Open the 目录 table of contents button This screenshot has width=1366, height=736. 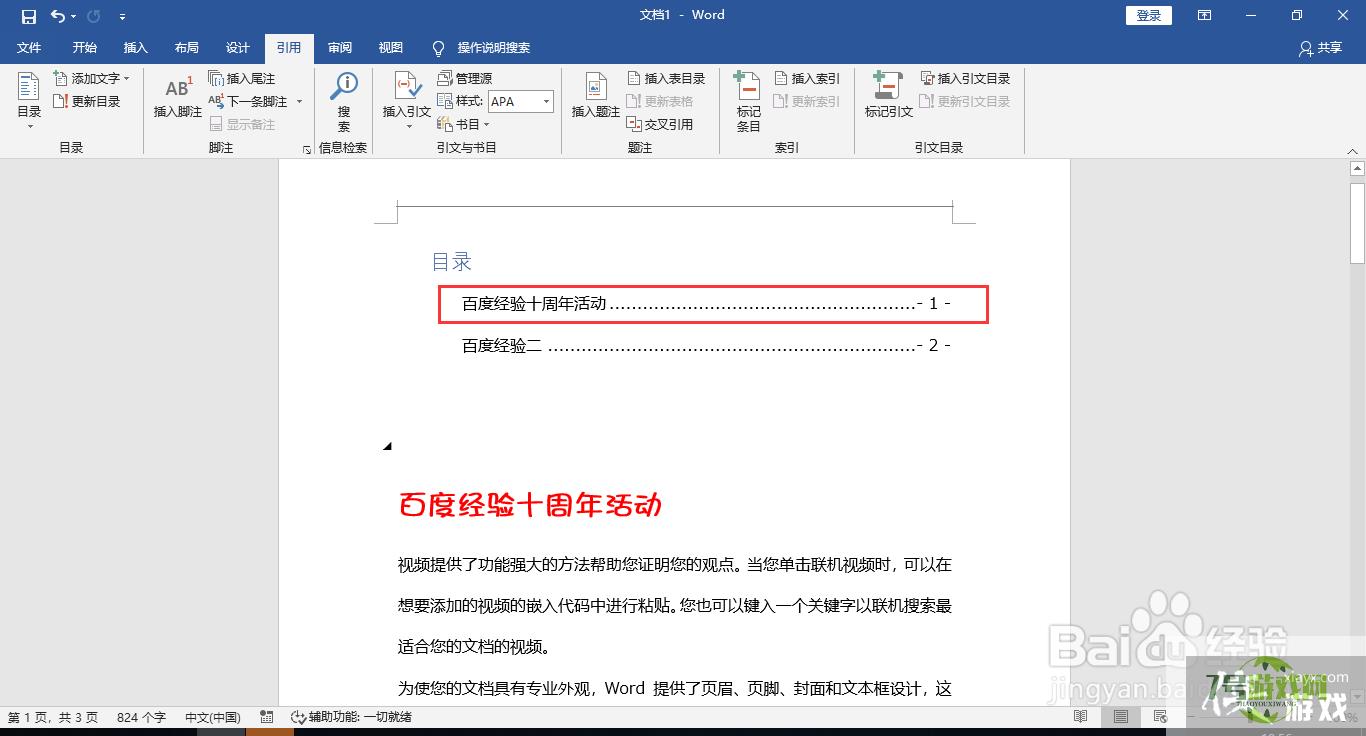29,101
